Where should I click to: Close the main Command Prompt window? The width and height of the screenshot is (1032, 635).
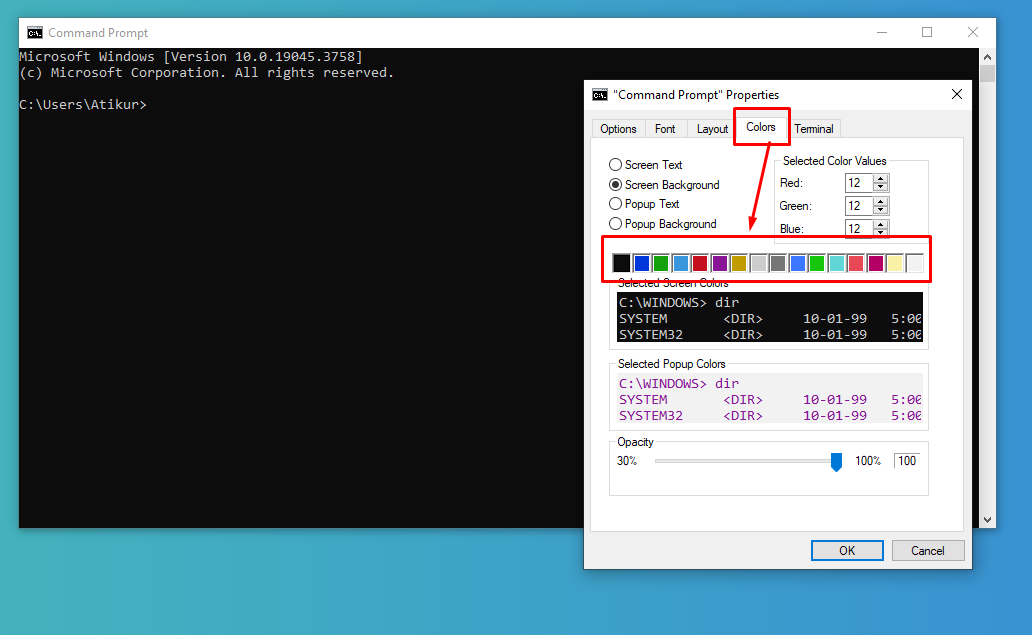[973, 32]
